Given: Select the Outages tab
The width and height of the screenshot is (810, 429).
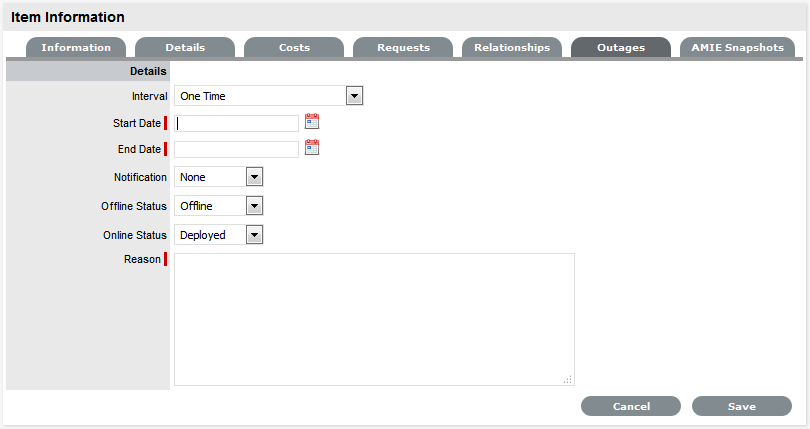Looking at the screenshot, I should [x=621, y=48].
